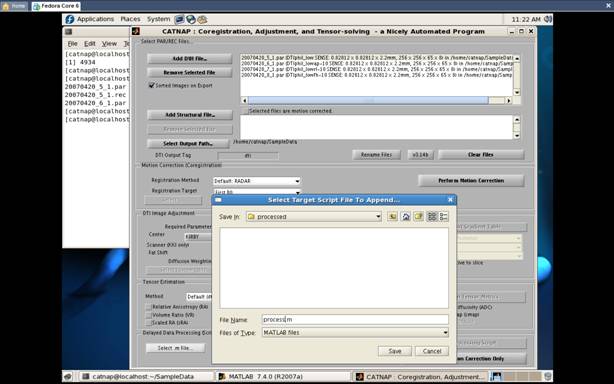Open the Center KIRBY dropdown
The width and height of the screenshot is (614, 384).
pyautogui.click(x=198, y=237)
